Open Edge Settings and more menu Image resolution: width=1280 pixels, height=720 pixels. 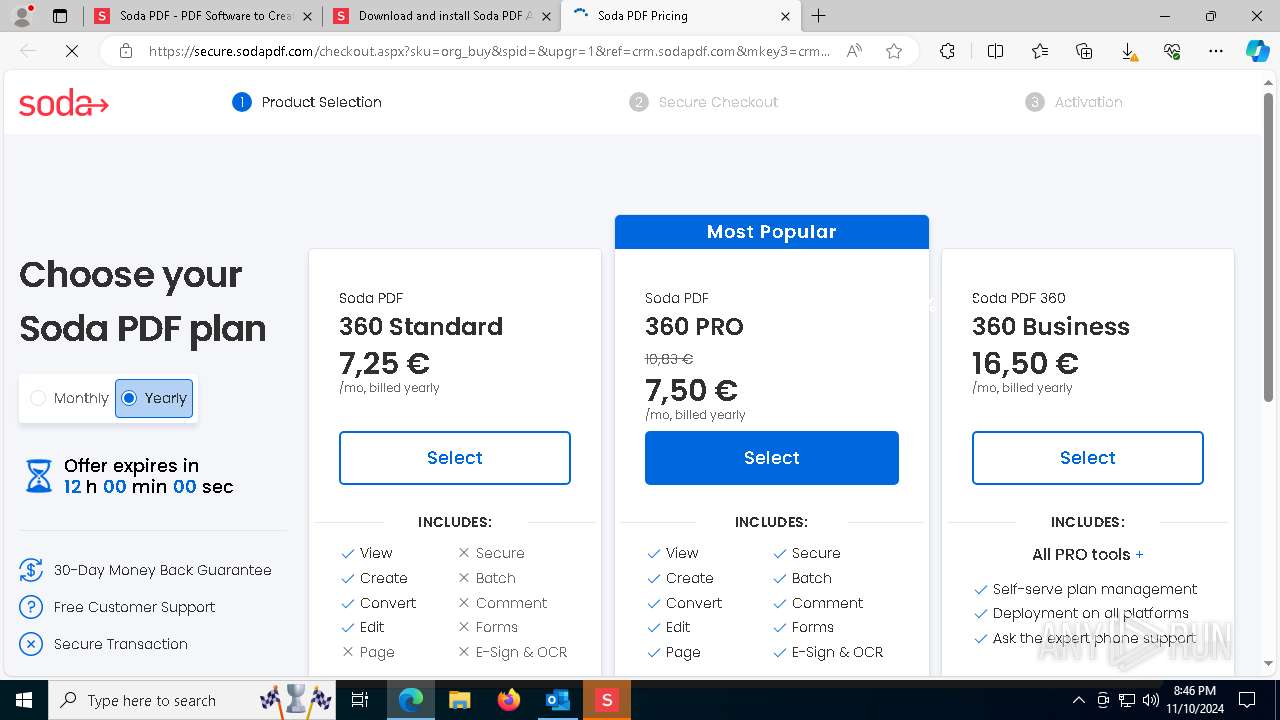(x=1216, y=52)
